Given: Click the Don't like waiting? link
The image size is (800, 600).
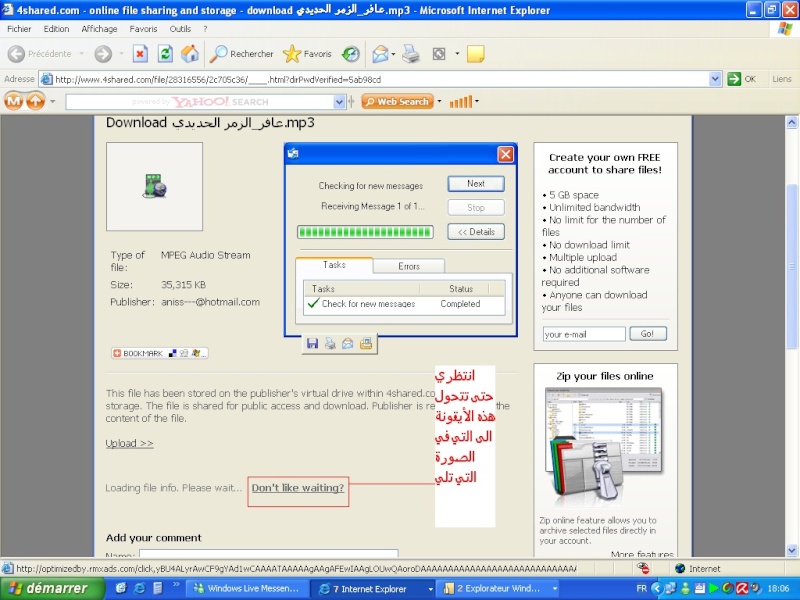Looking at the screenshot, I should click(298, 488).
